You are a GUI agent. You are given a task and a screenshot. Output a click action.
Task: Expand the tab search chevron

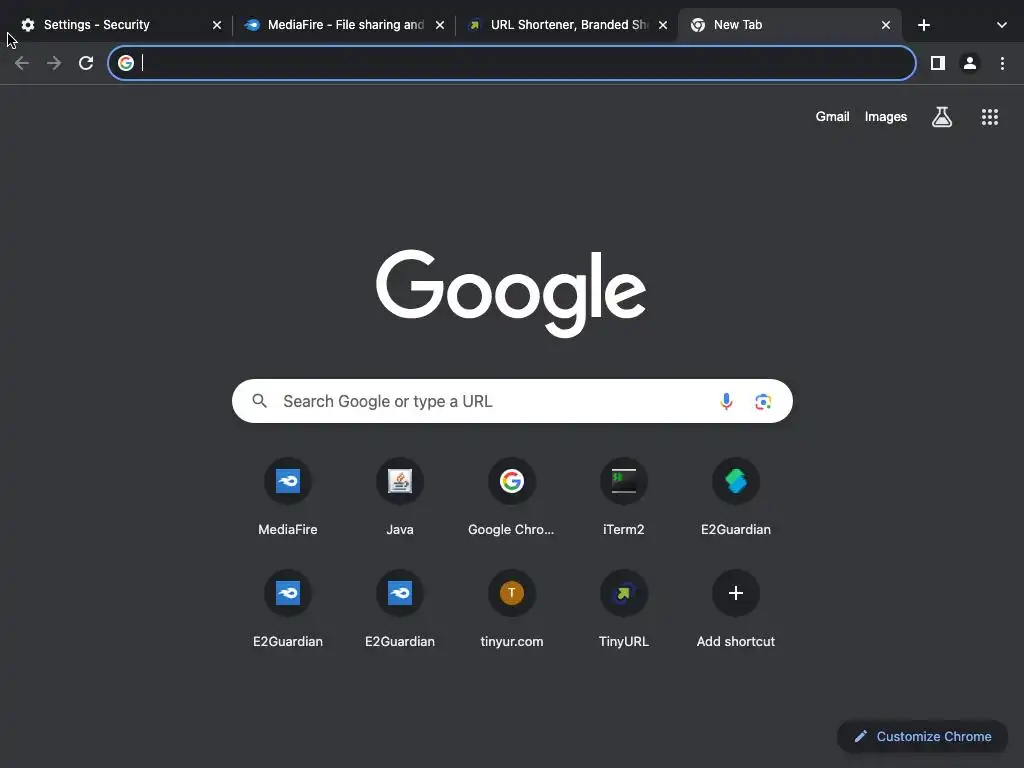(x=1001, y=25)
